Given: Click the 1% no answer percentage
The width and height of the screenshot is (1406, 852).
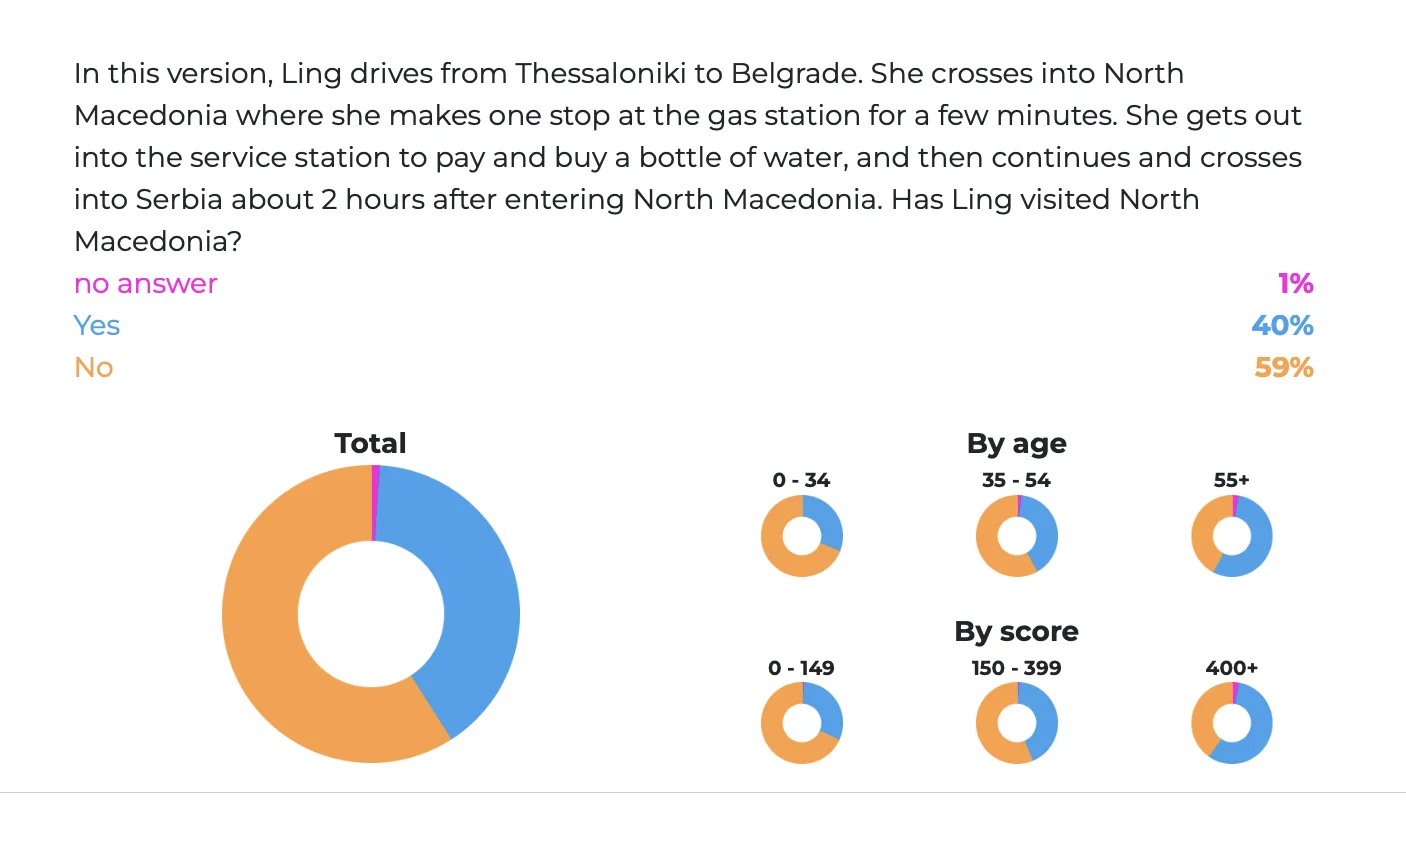Looking at the screenshot, I should (1295, 284).
